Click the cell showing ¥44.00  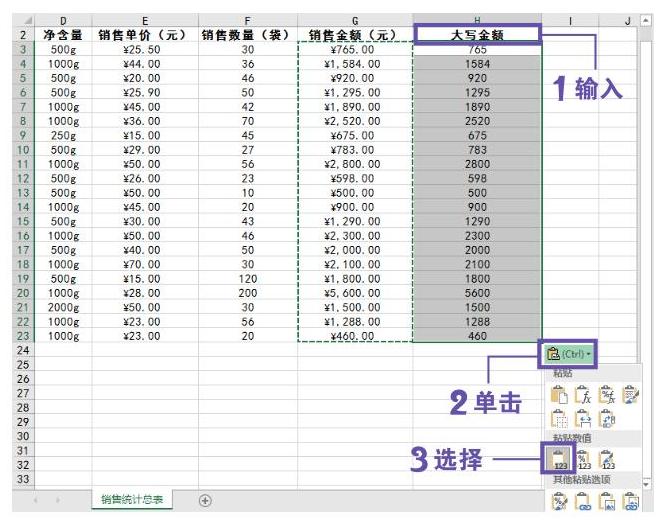coord(145,64)
